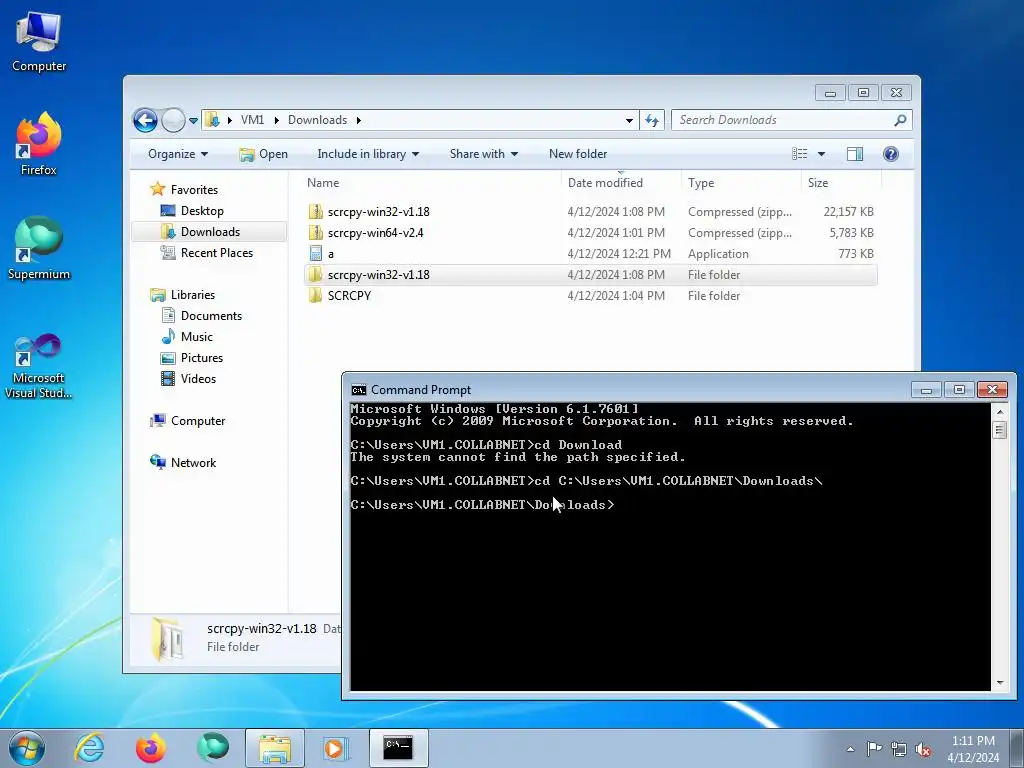Click the Command Prompt title bar icon
The height and width of the screenshot is (768, 1024).
359,390
